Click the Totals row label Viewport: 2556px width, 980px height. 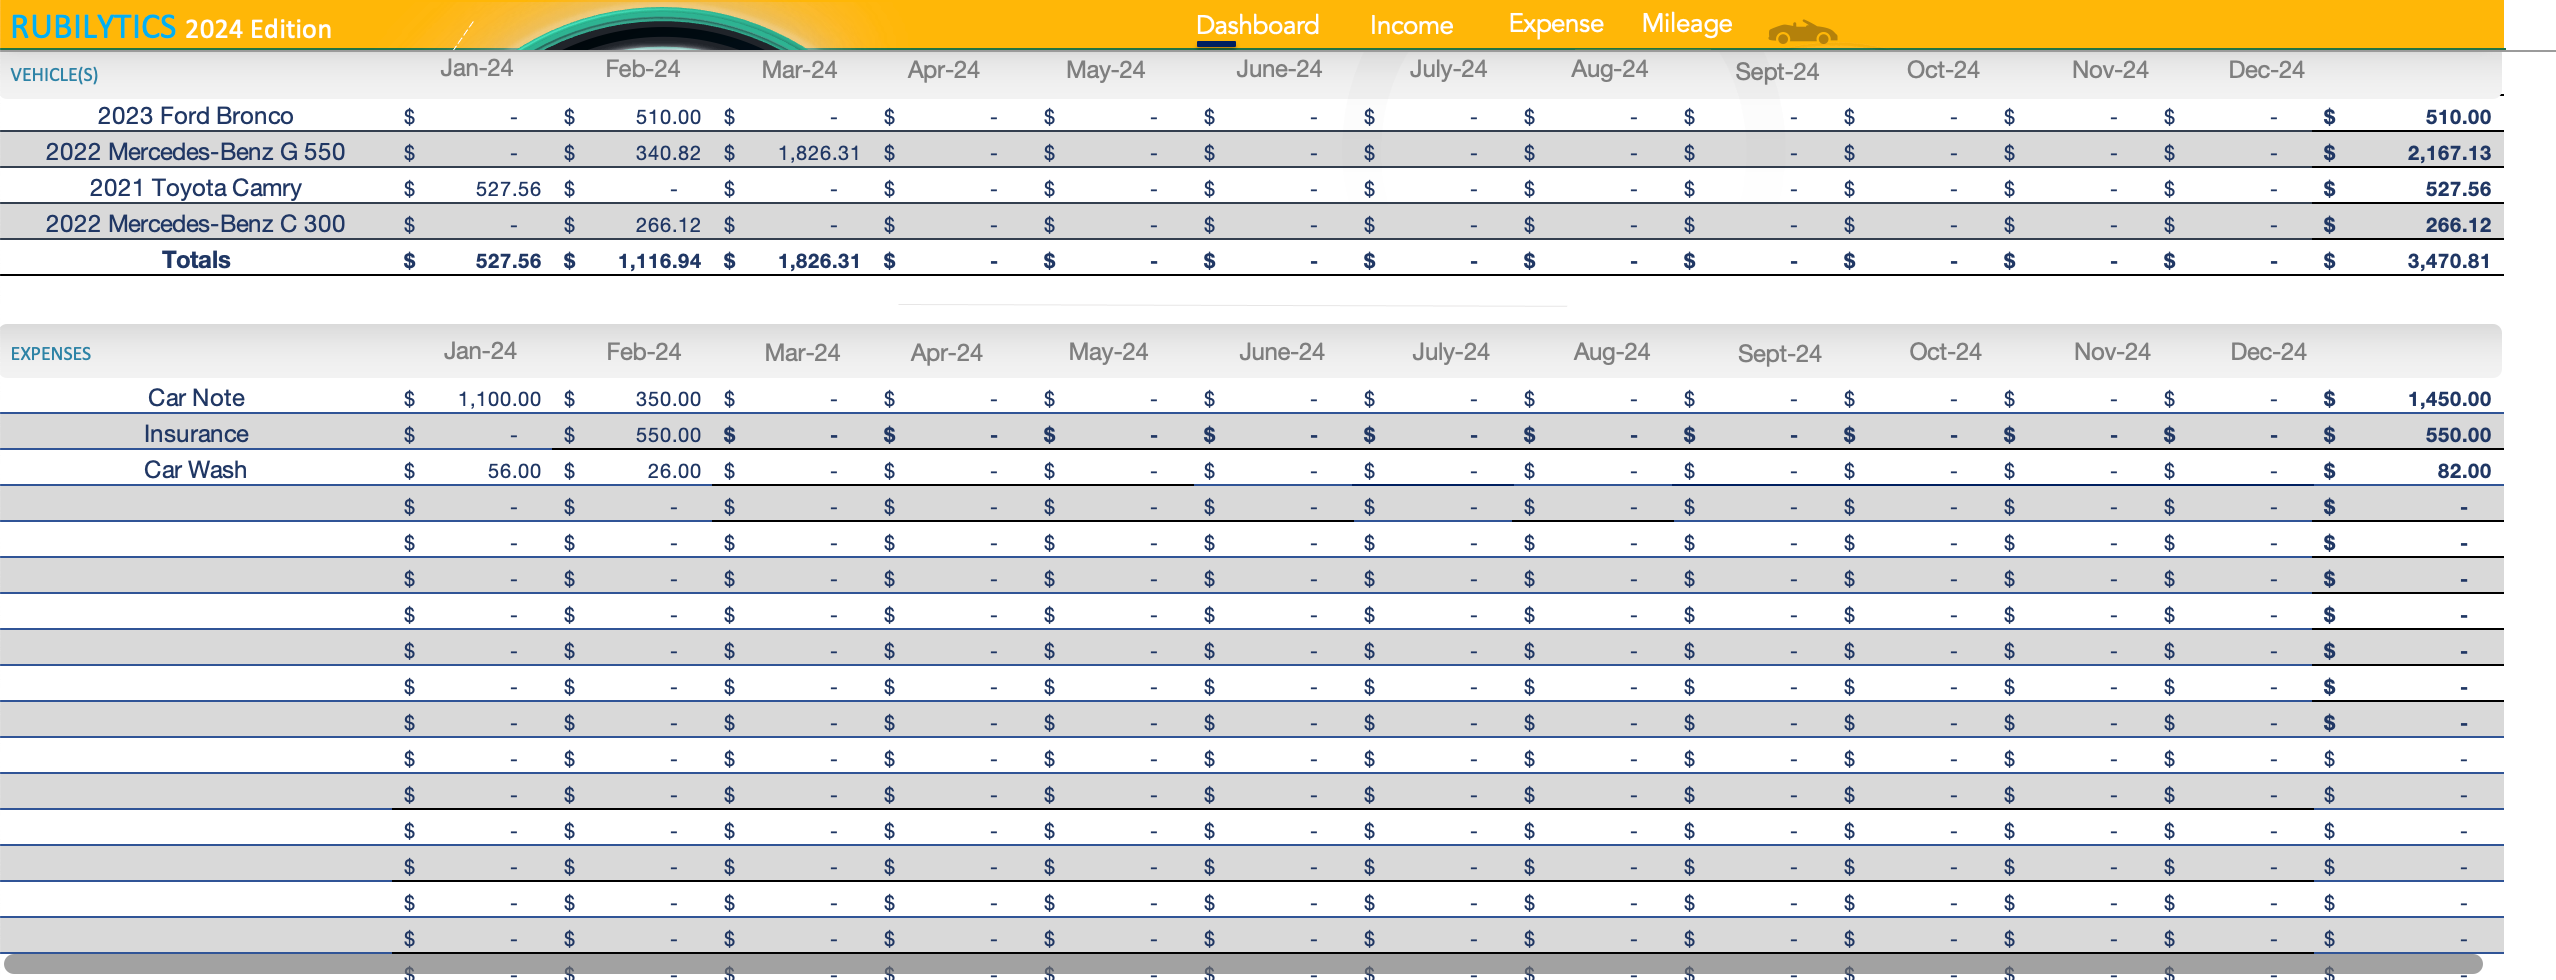(x=196, y=259)
